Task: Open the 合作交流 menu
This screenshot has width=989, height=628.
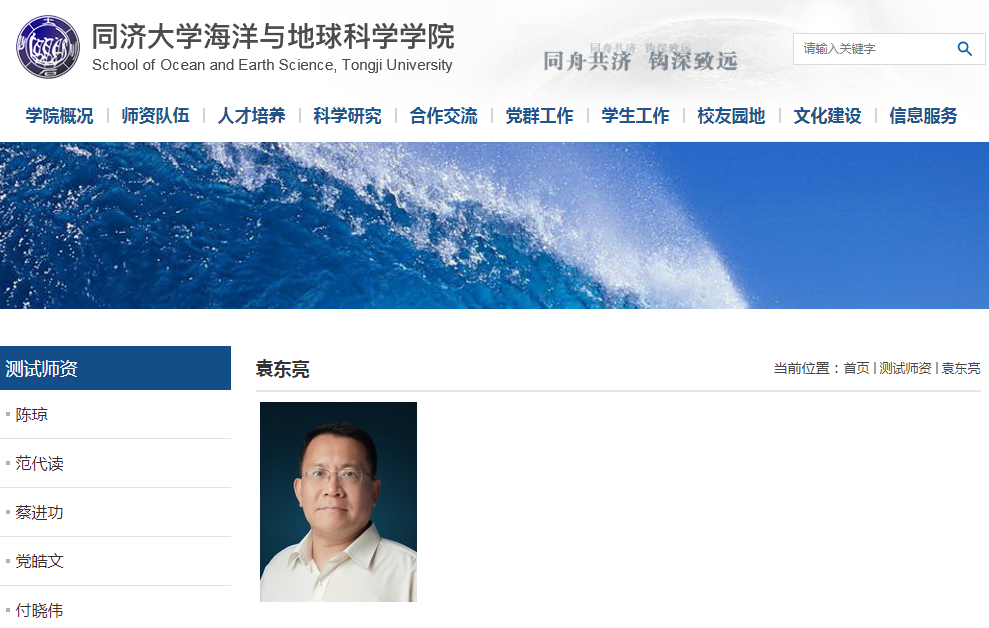Action: pyautogui.click(x=443, y=115)
